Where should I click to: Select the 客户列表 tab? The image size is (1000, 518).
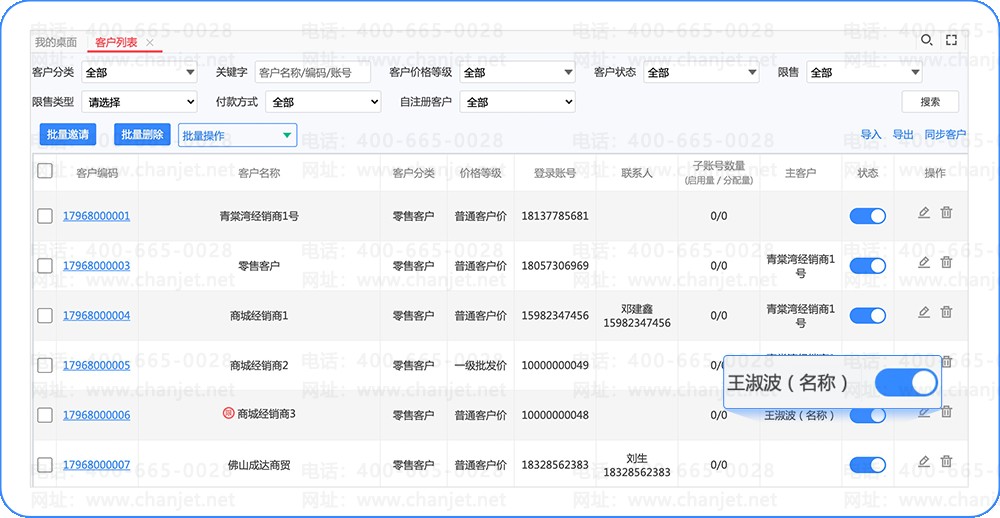click(x=116, y=42)
